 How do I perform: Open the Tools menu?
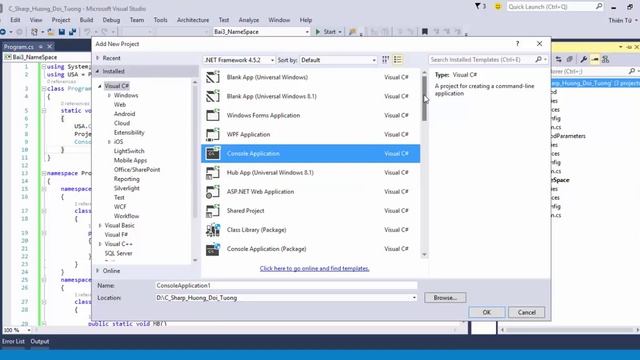(160, 20)
